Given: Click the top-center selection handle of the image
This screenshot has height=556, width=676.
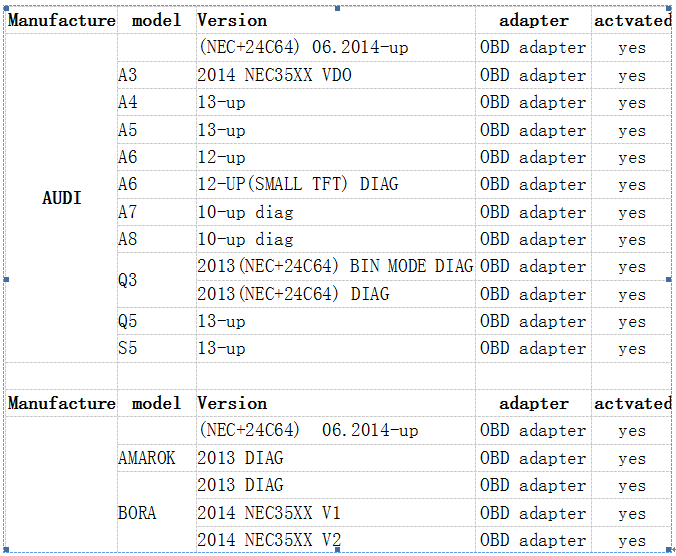Looking at the screenshot, I should click(x=338, y=7).
